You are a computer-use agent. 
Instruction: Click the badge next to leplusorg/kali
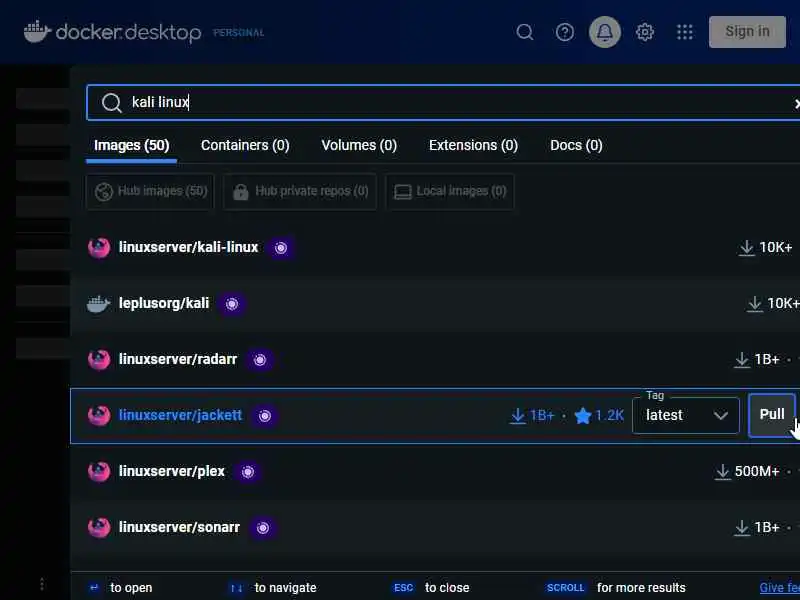coord(232,304)
